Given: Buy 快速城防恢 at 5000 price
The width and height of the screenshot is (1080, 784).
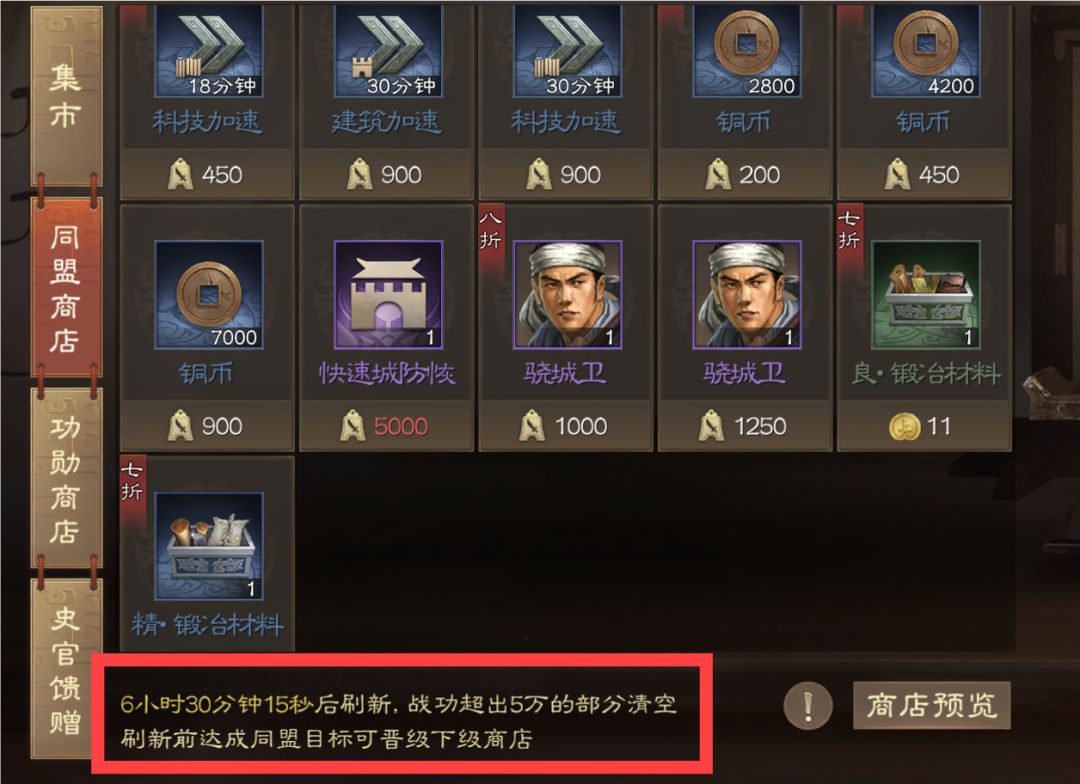Looking at the screenshot, I should pos(386,426).
